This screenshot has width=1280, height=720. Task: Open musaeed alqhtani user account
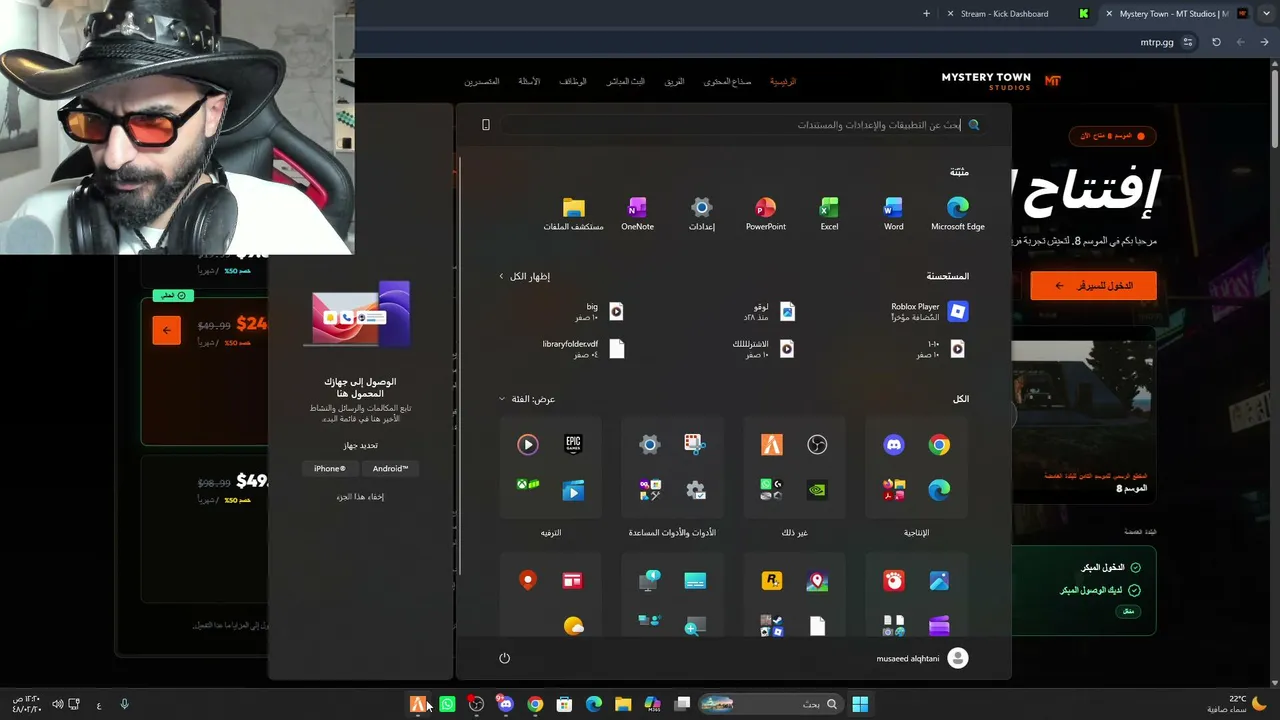922,658
